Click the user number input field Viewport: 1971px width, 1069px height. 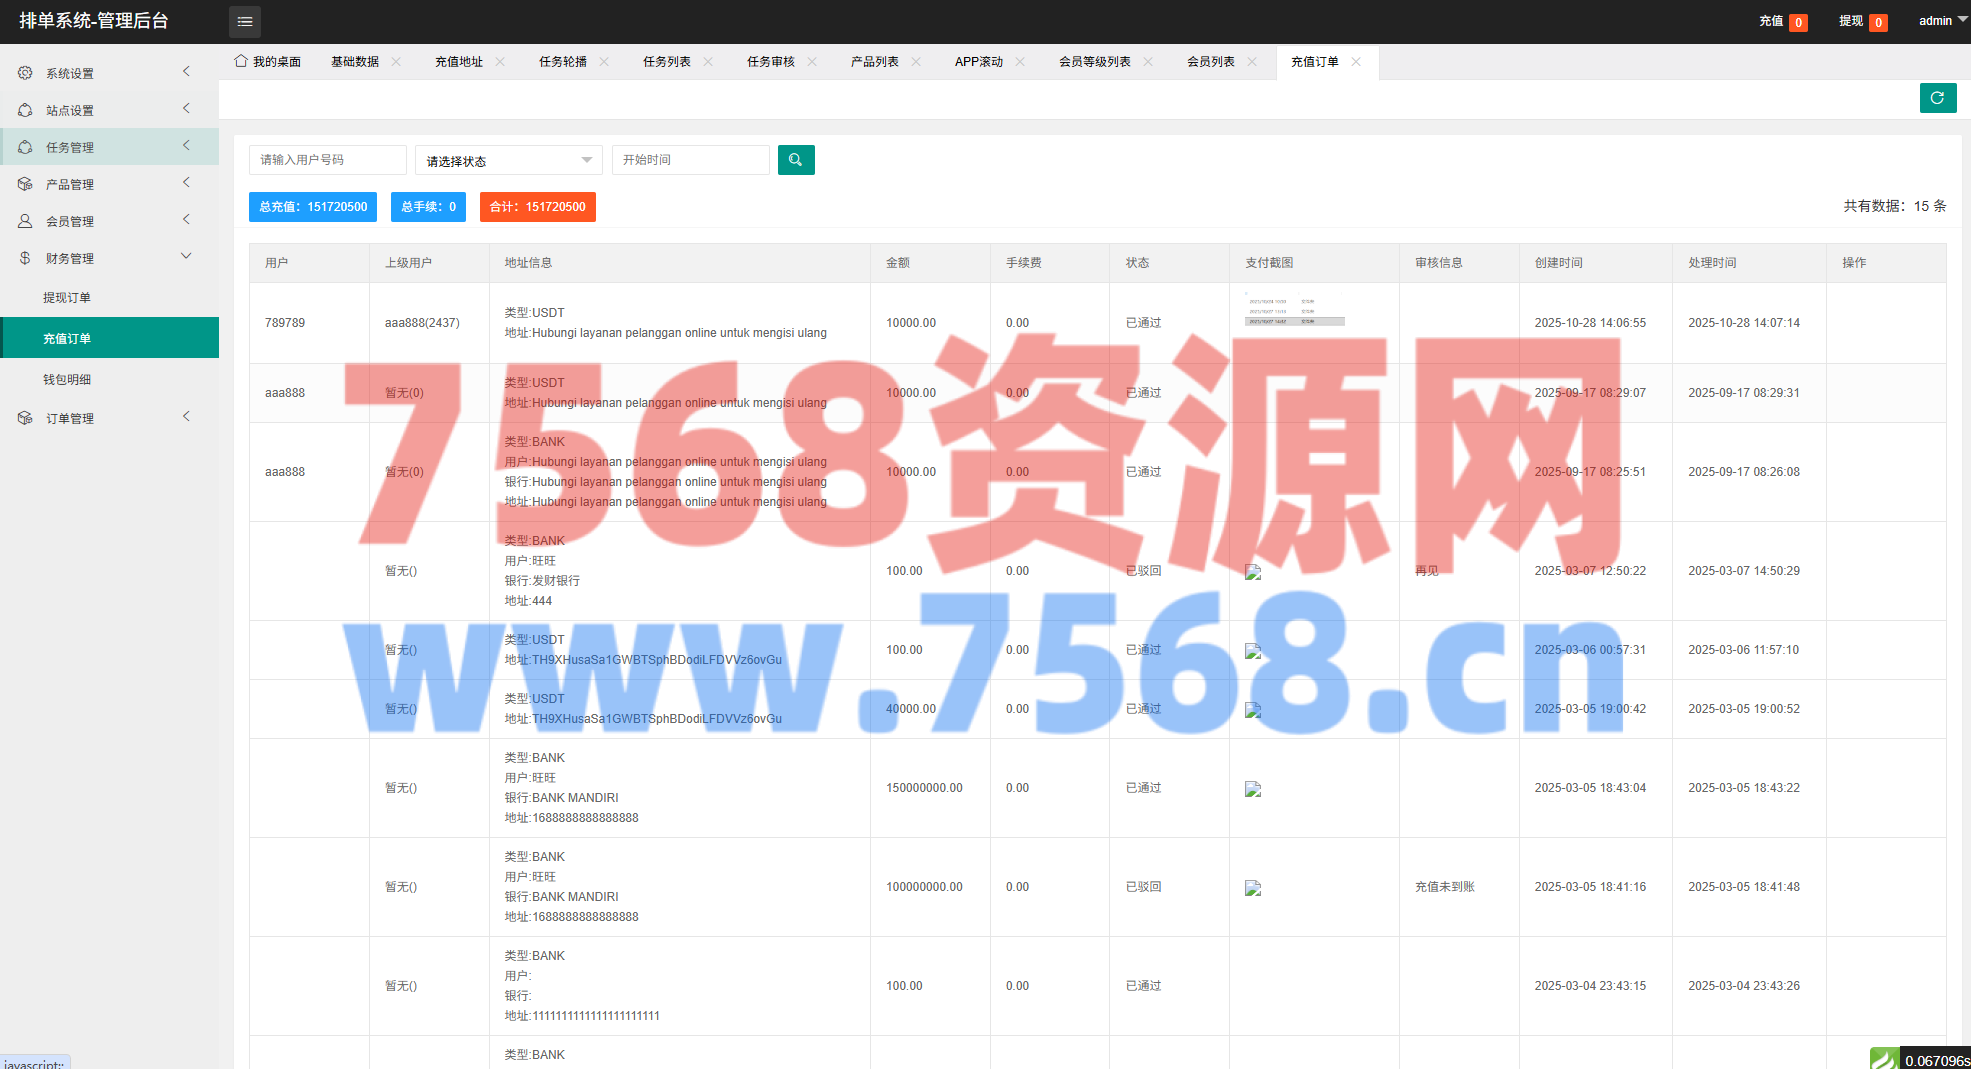coord(327,160)
